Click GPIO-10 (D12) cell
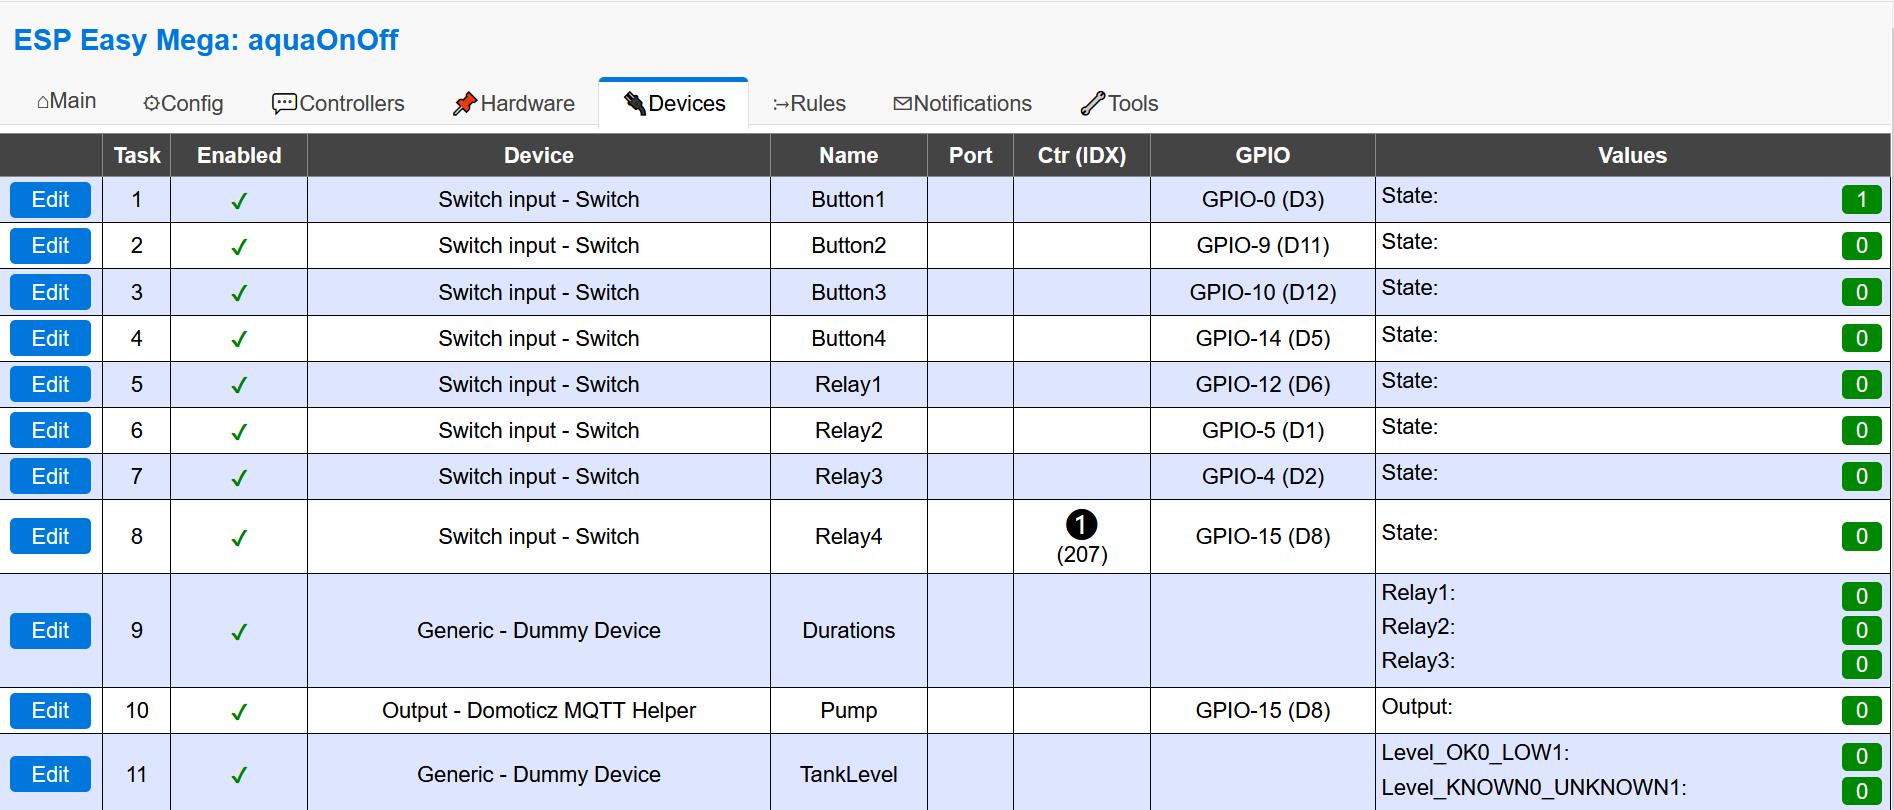1894x810 pixels. pyautogui.click(x=1263, y=292)
